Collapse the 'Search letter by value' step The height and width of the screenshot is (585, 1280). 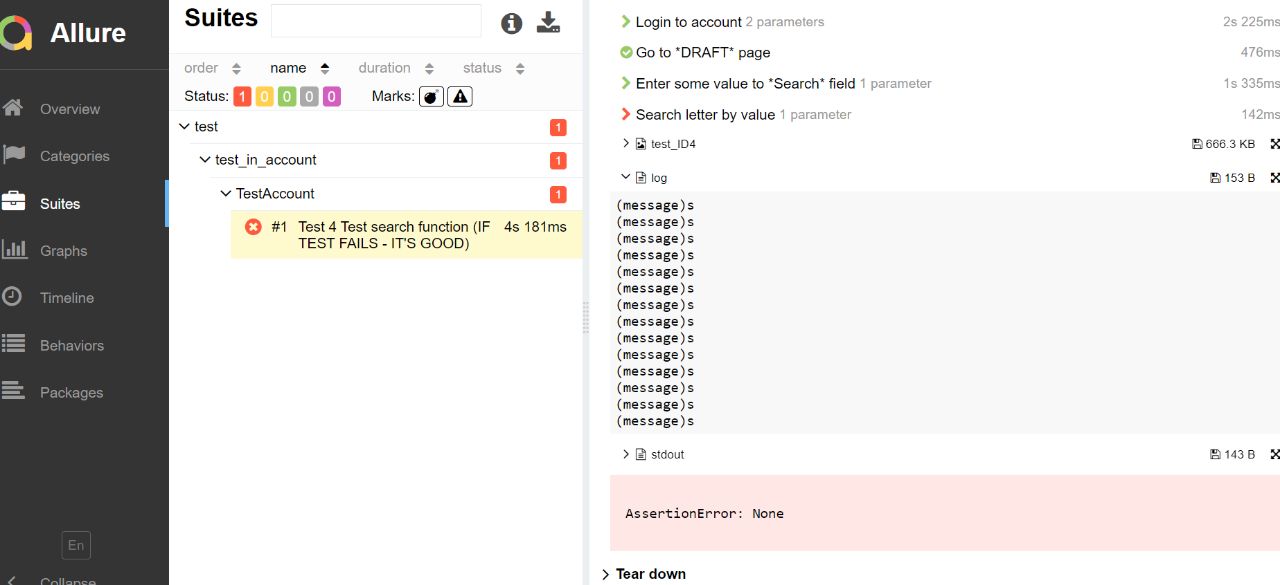pos(626,114)
